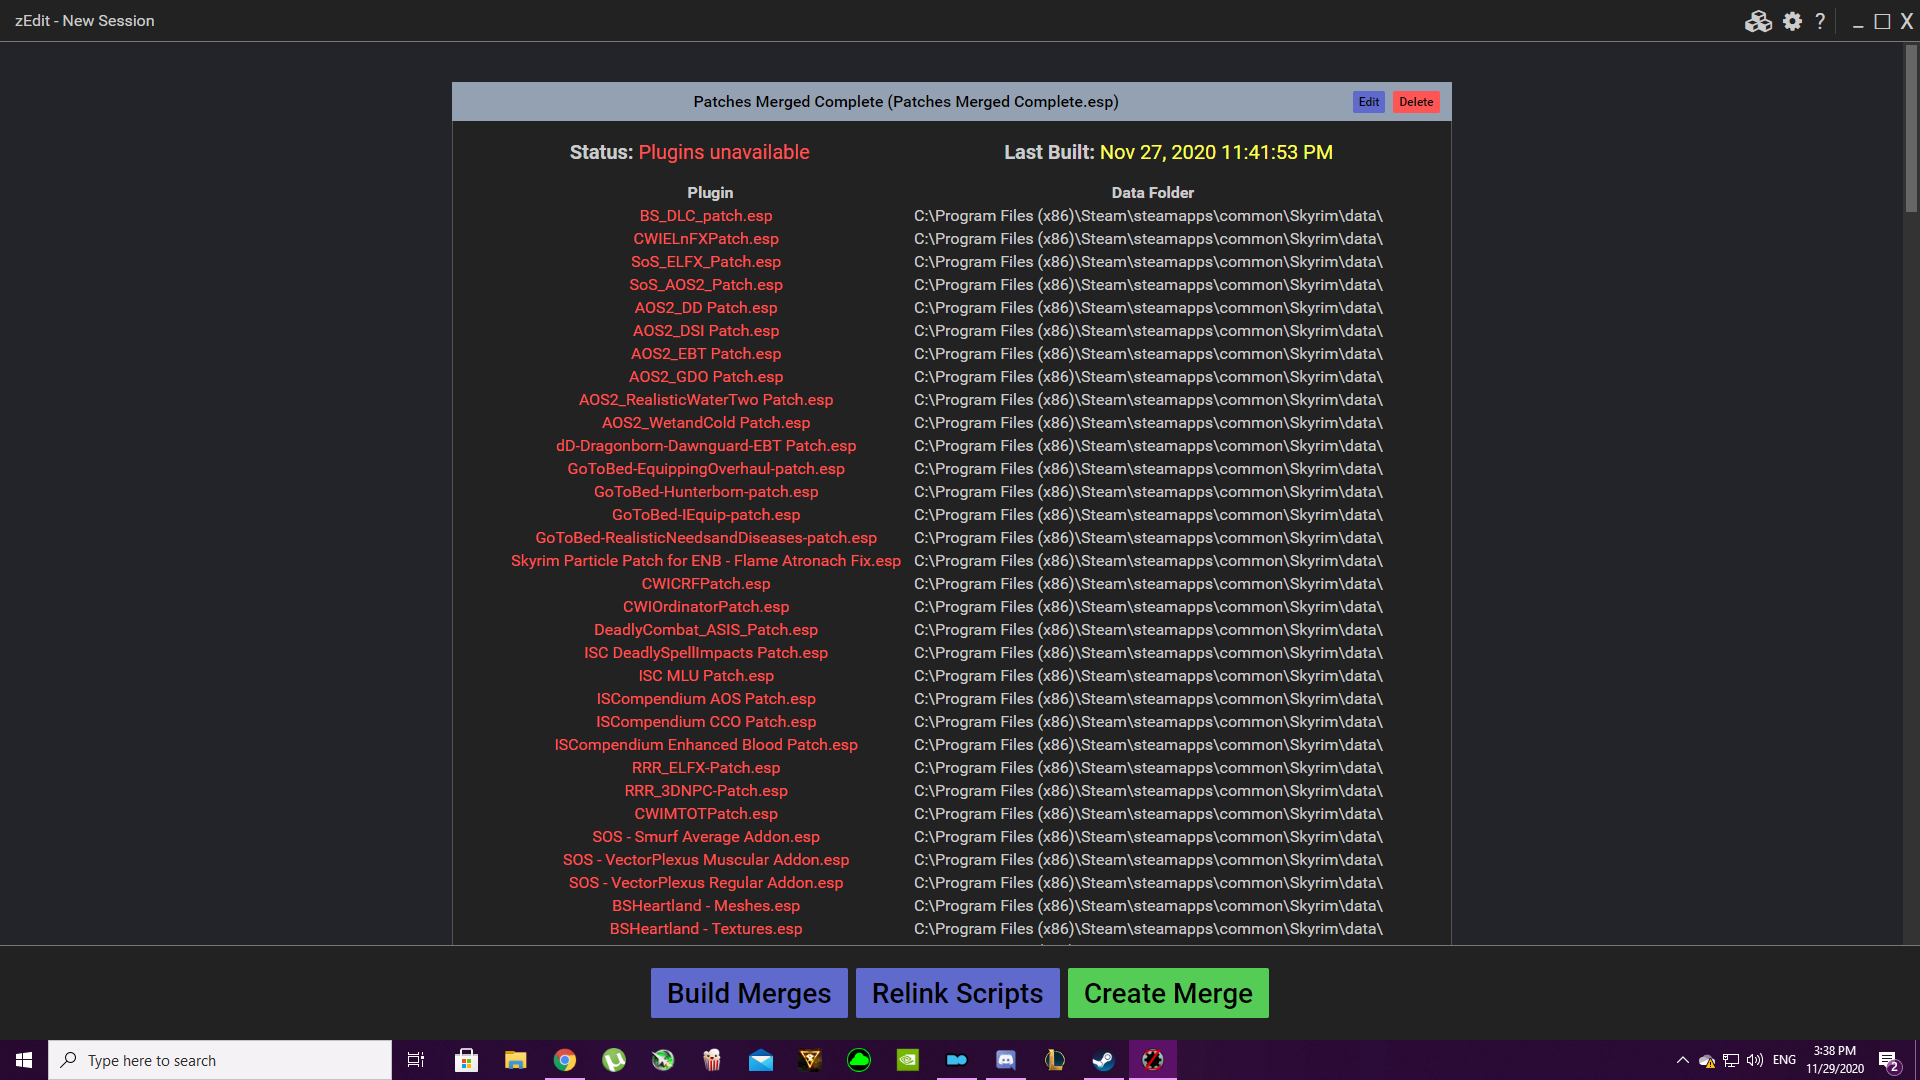
Task: Click the vertical scrollbar thumb
Action: [x=1911, y=129]
